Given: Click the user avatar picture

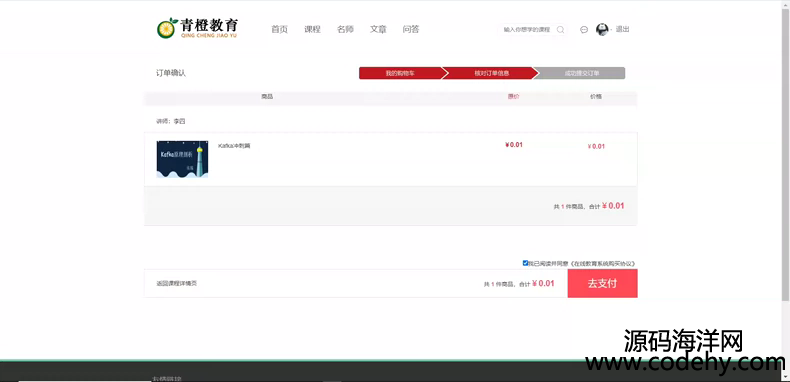Looking at the screenshot, I should click(602, 29).
